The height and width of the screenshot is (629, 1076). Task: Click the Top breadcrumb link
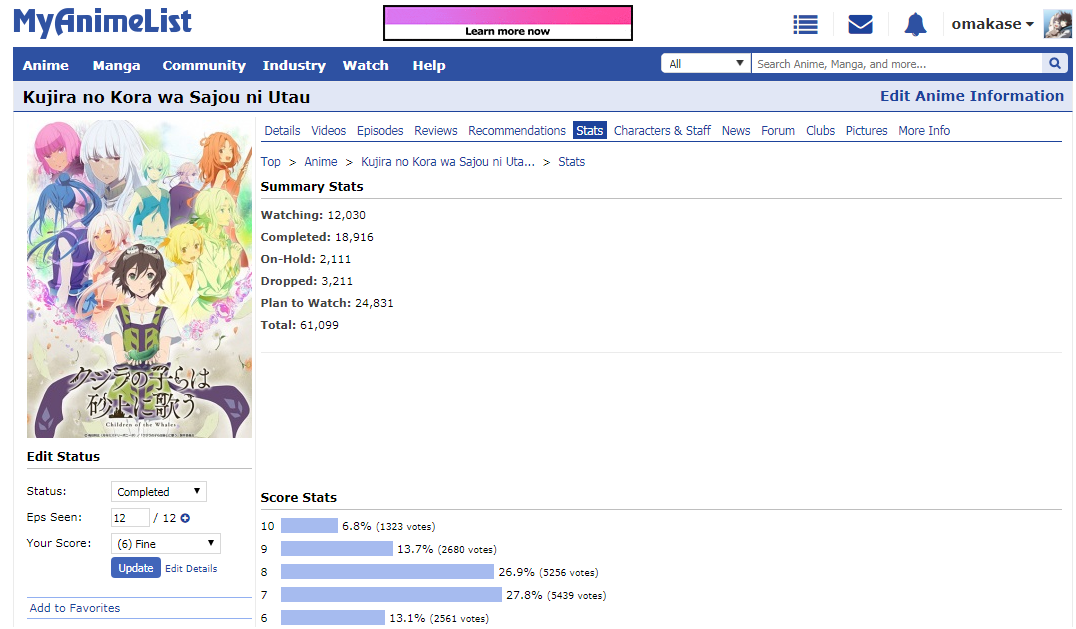270,162
